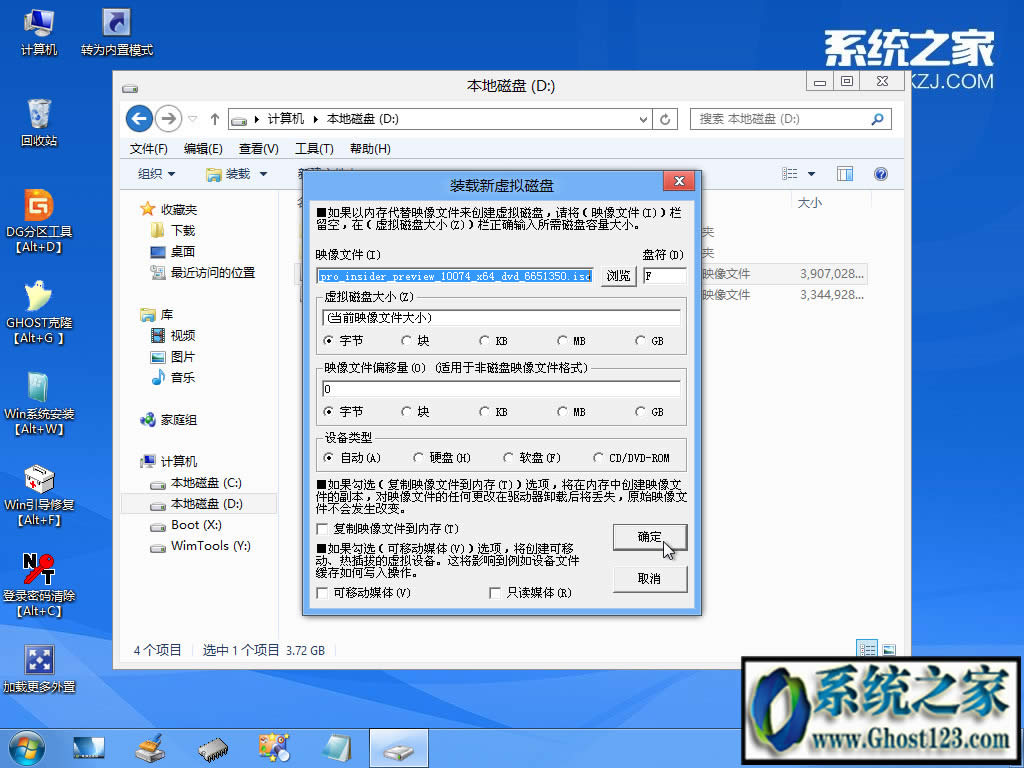Click the 浏览 button for image file
The height and width of the screenshot is (768, 1024).
tap(618, 276)
